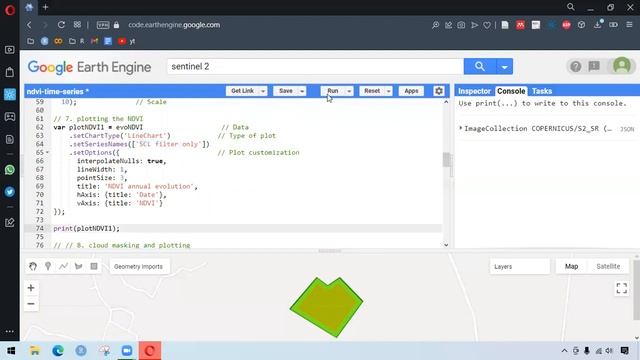Viewport: 640px width, 360px height.
Task: Click the code editor vertical scrollbar thumb
Action: click(x=446, y=160)
